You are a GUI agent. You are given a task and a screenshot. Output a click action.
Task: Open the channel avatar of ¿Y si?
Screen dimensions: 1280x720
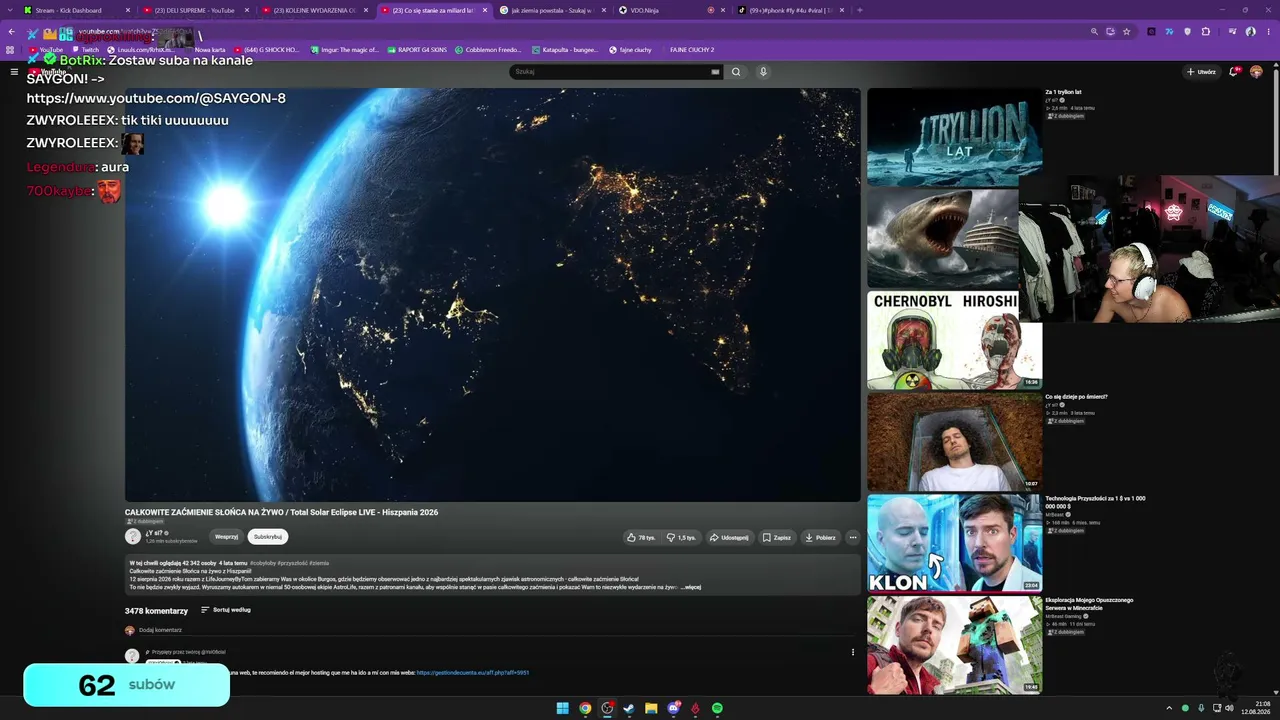tap(132, 537)
